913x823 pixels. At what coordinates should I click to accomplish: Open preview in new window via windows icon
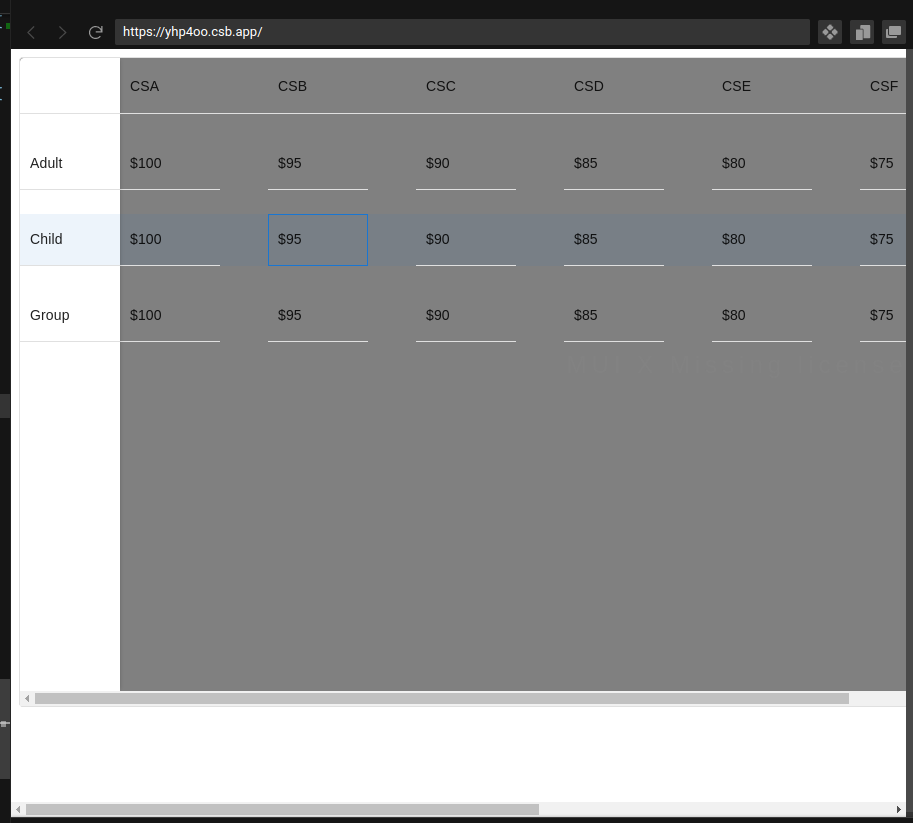point(893,31)
